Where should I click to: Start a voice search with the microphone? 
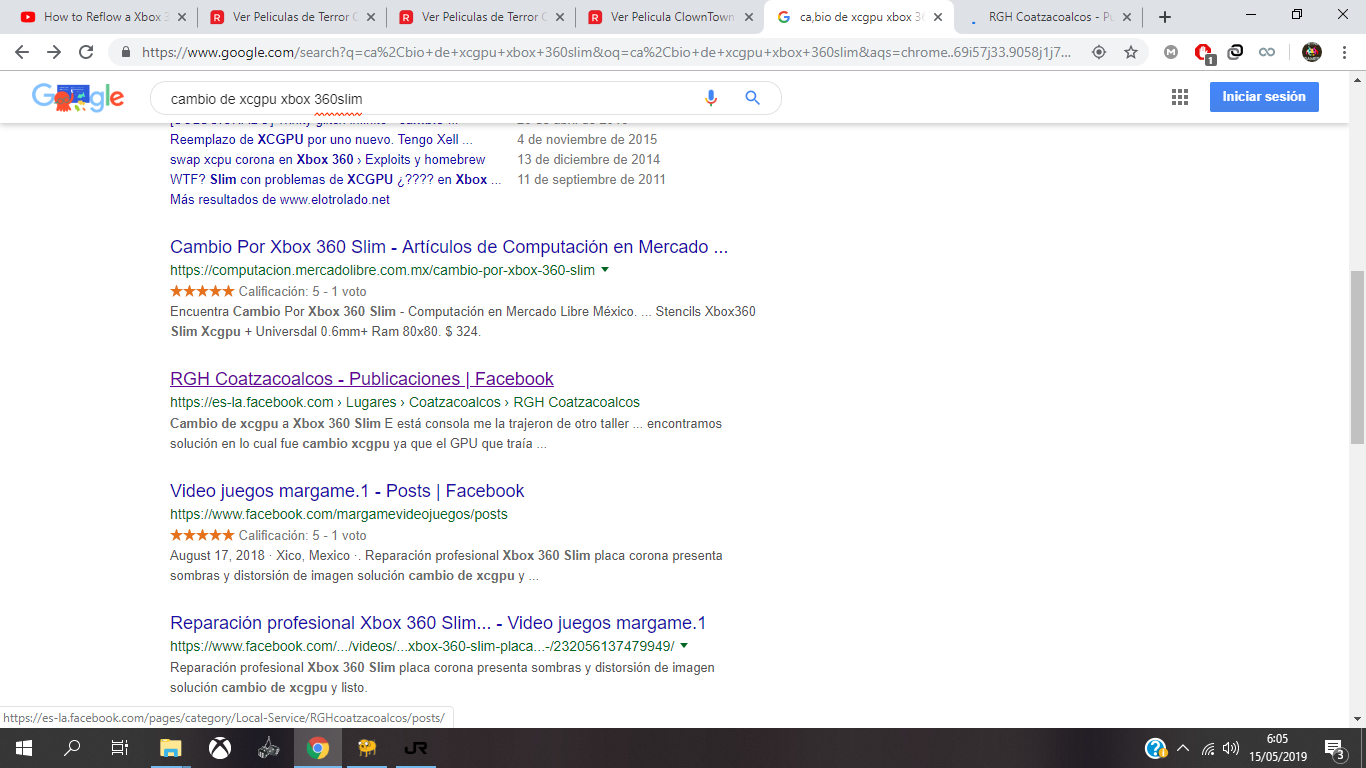[x=711, y=98]
